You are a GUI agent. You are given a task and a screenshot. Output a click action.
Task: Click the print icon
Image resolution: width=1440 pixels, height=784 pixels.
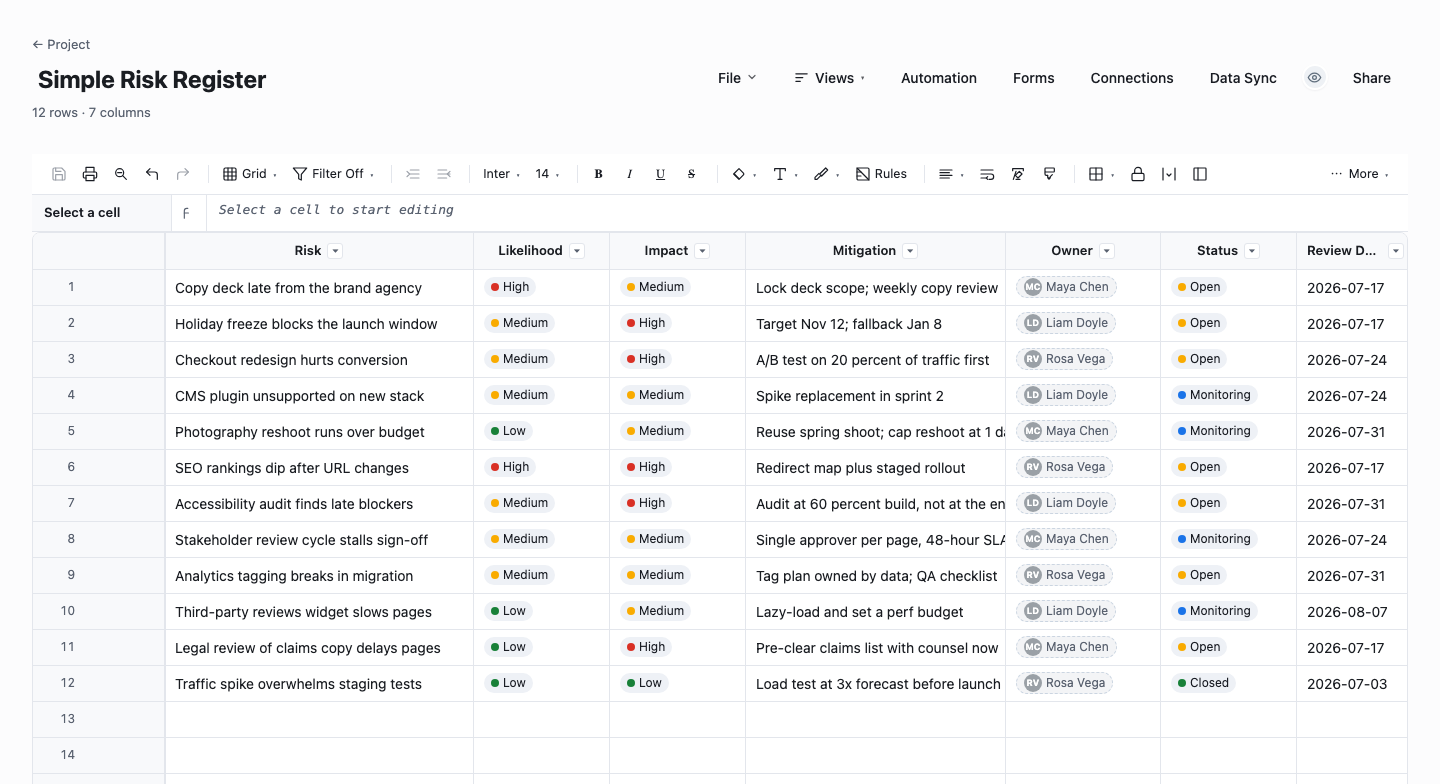(x=90, y=174)
